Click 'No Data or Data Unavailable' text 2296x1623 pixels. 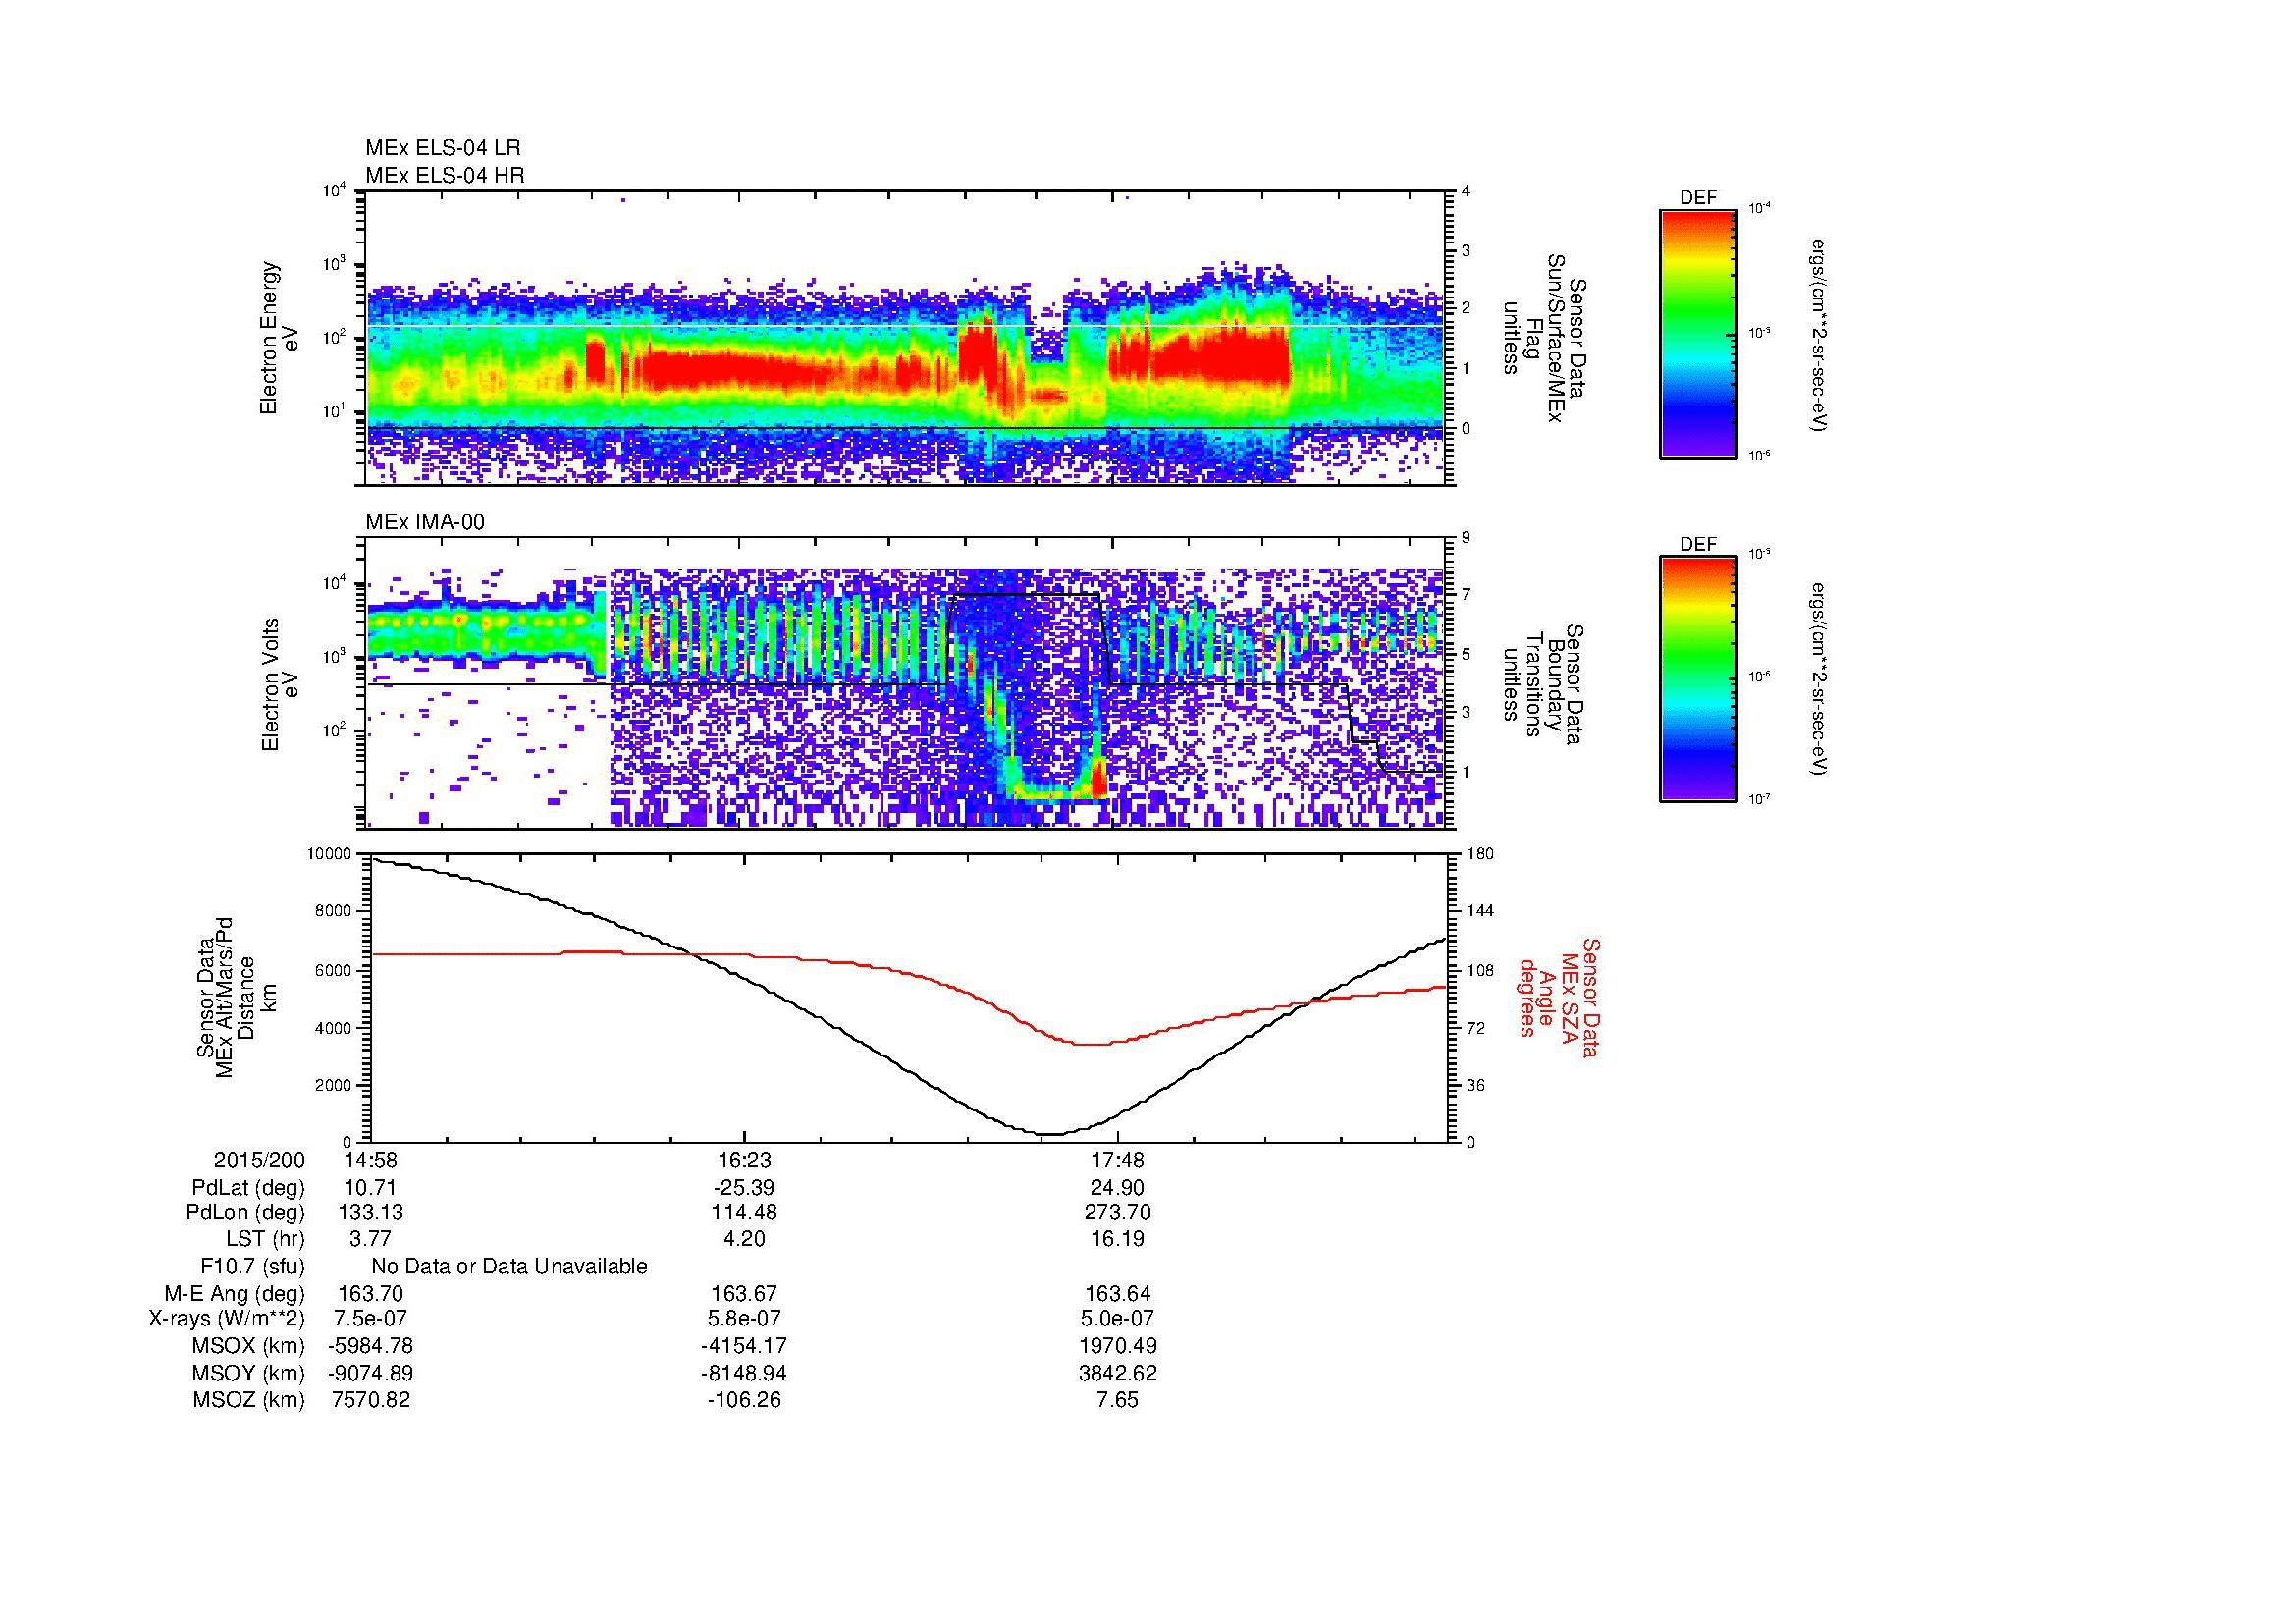pyautogui.click(x=509, y=1267)
